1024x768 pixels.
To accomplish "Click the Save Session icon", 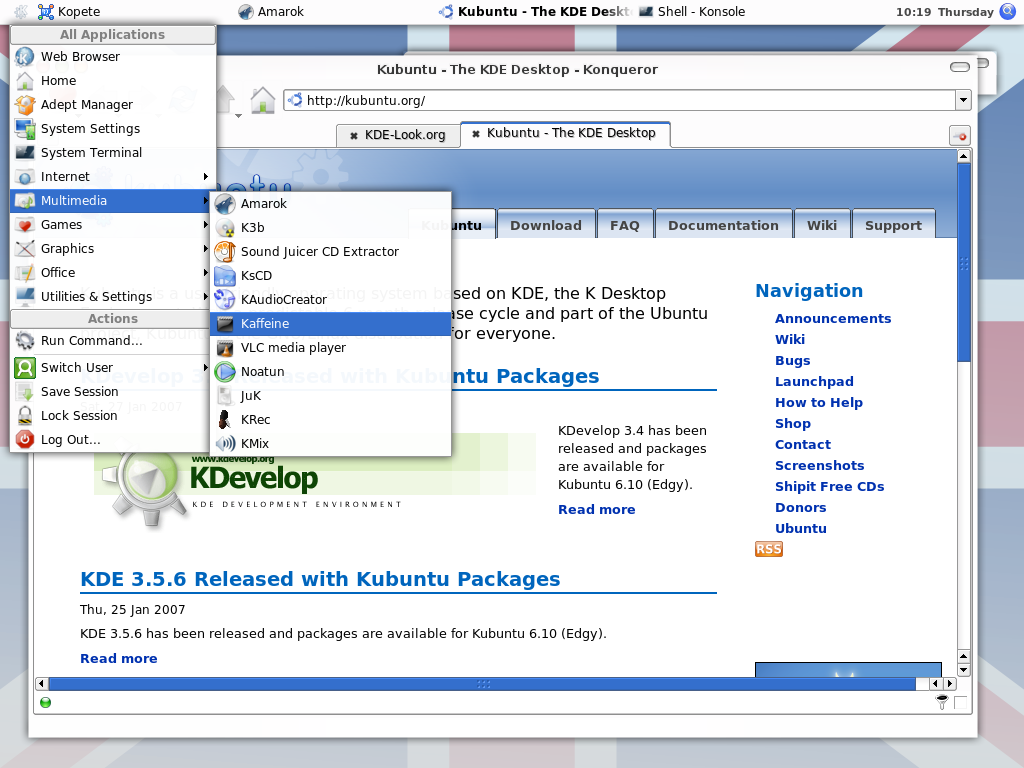I will (x=25, y=392).
